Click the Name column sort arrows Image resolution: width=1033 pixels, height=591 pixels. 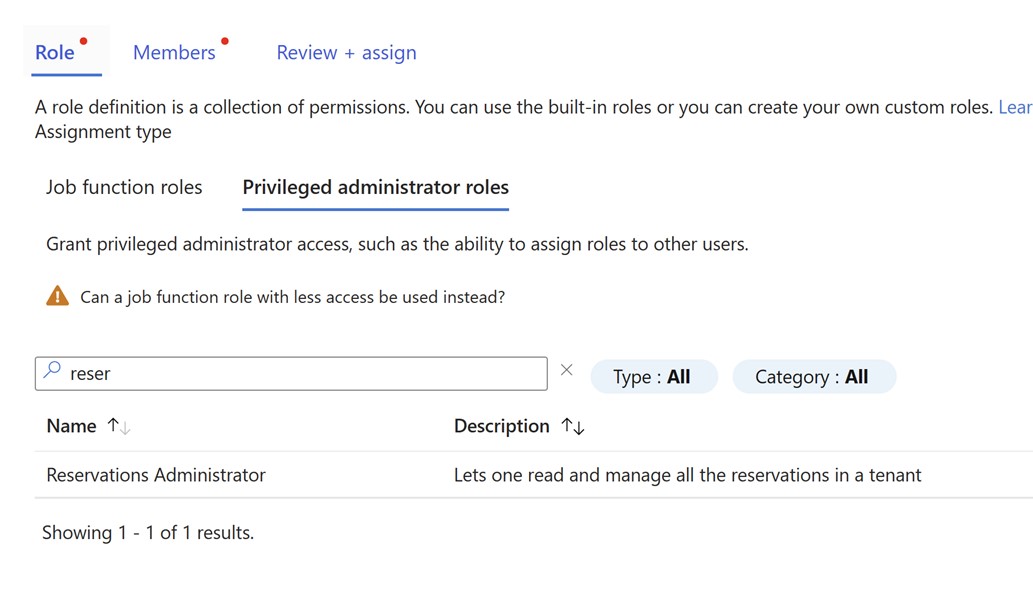pyautogui.click(x=119, y=426)
